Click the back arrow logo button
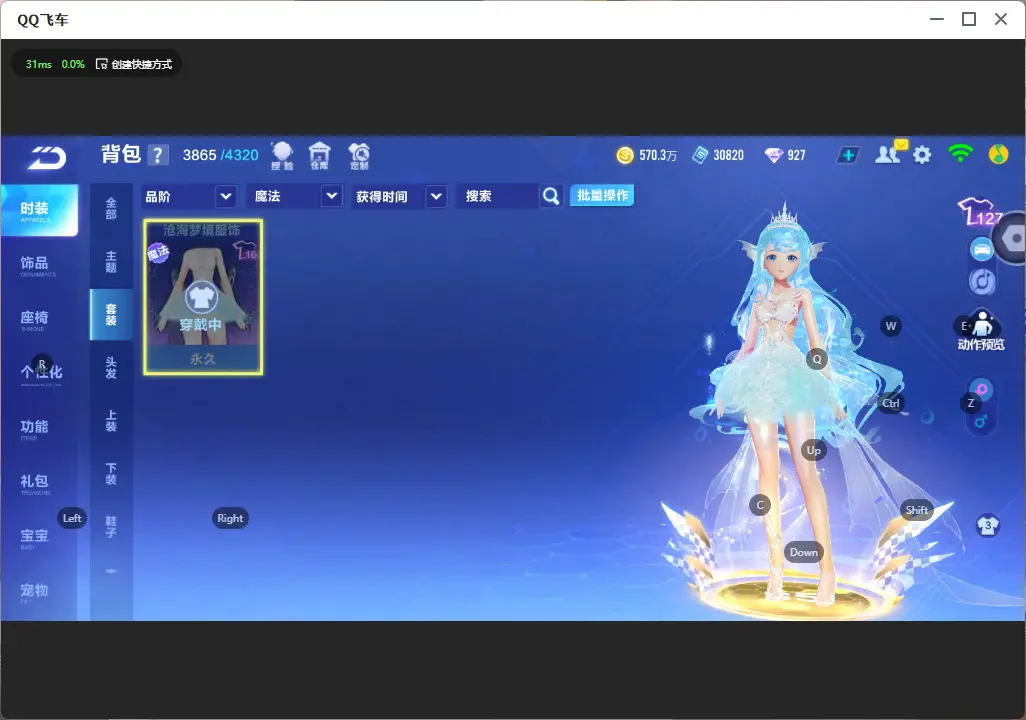The width and height of the screenshot is (1026, 720). click(x=47, y=157)
